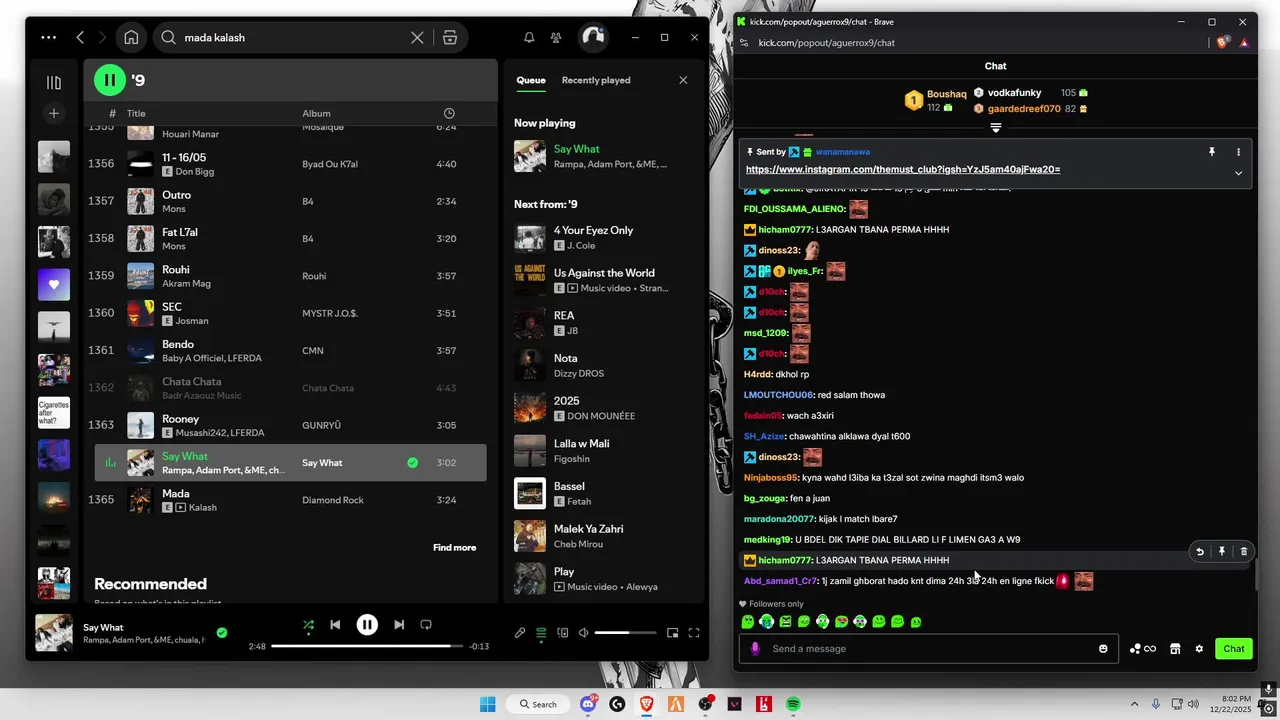This screenshot has width=1280, height=720.
Task: Open Cigarettes after what playlist thumbnail
Action: click(x=54, y=412)
